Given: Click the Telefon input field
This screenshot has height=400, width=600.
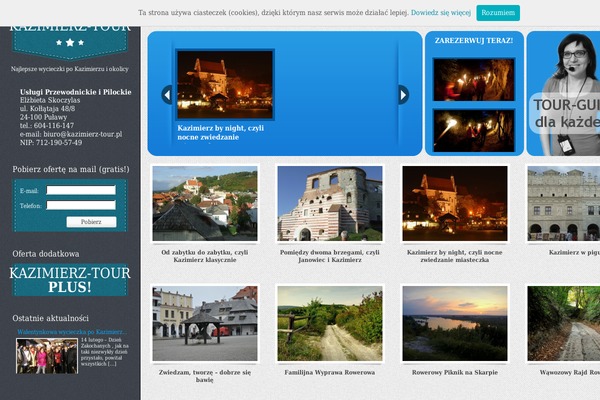Looking at the screenshot, I should pos(81,205).
